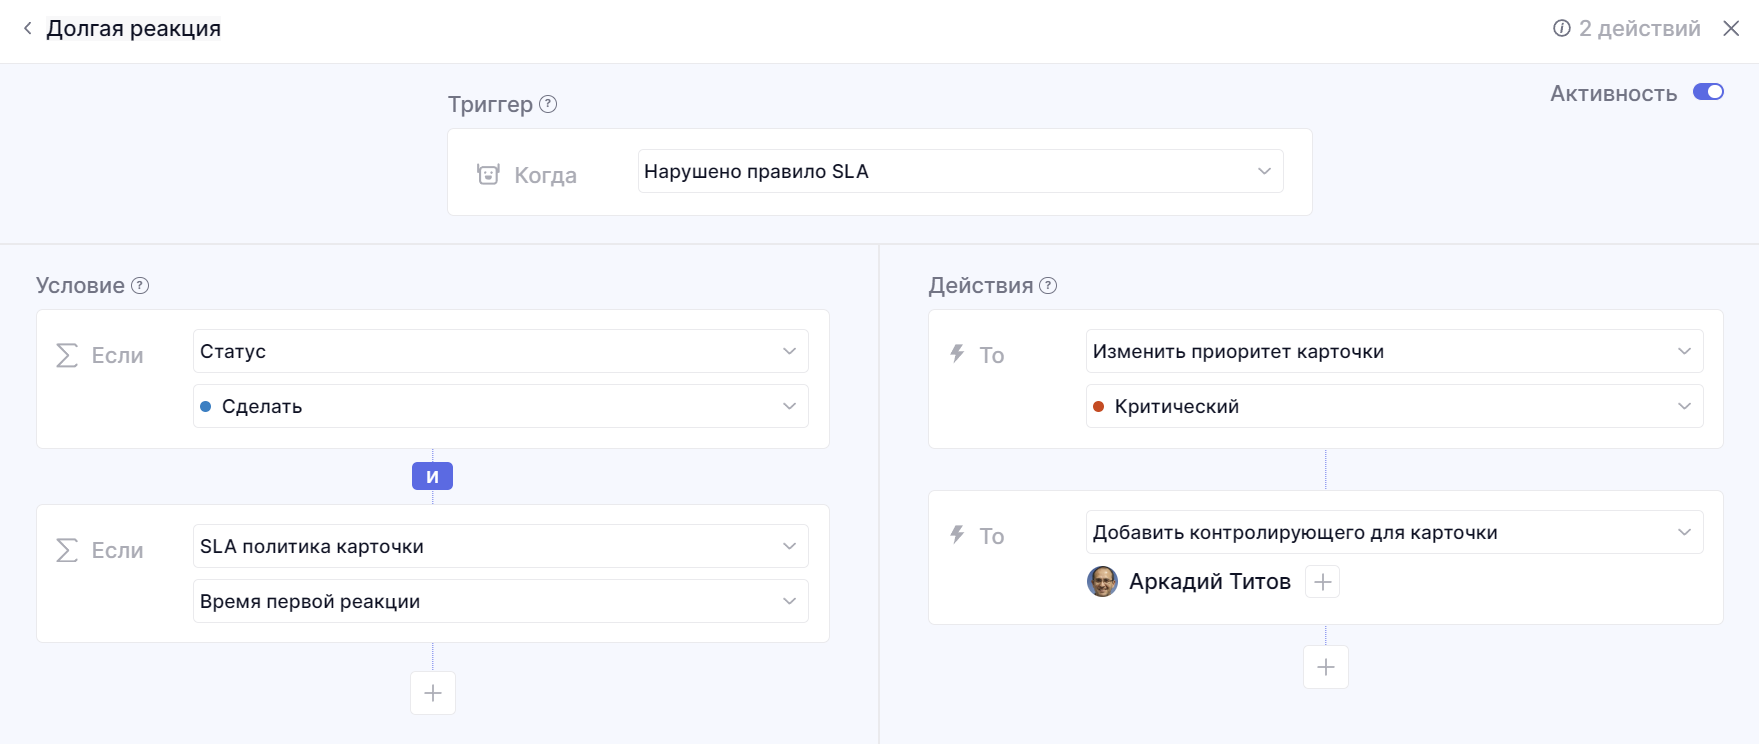Open the Сделать status value dropdown
The width and height of the screenshot is (1759, 744).
[500, 406]
